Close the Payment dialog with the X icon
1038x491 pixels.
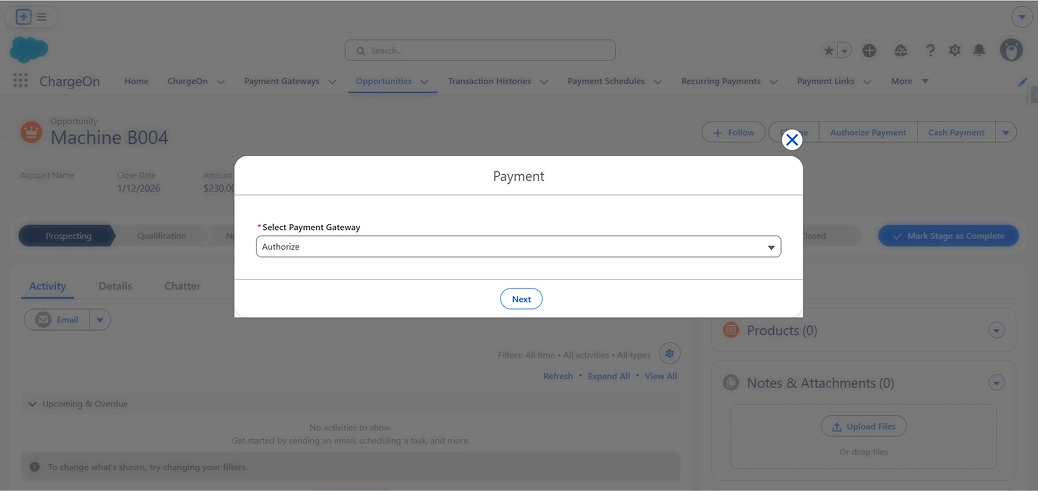(x=792, y=140)
